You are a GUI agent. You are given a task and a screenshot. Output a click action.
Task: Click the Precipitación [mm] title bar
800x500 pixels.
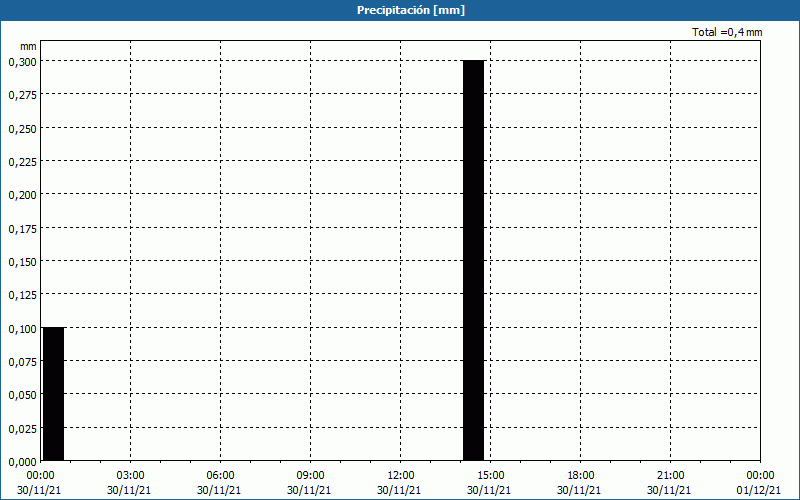(x=400, y=10)
